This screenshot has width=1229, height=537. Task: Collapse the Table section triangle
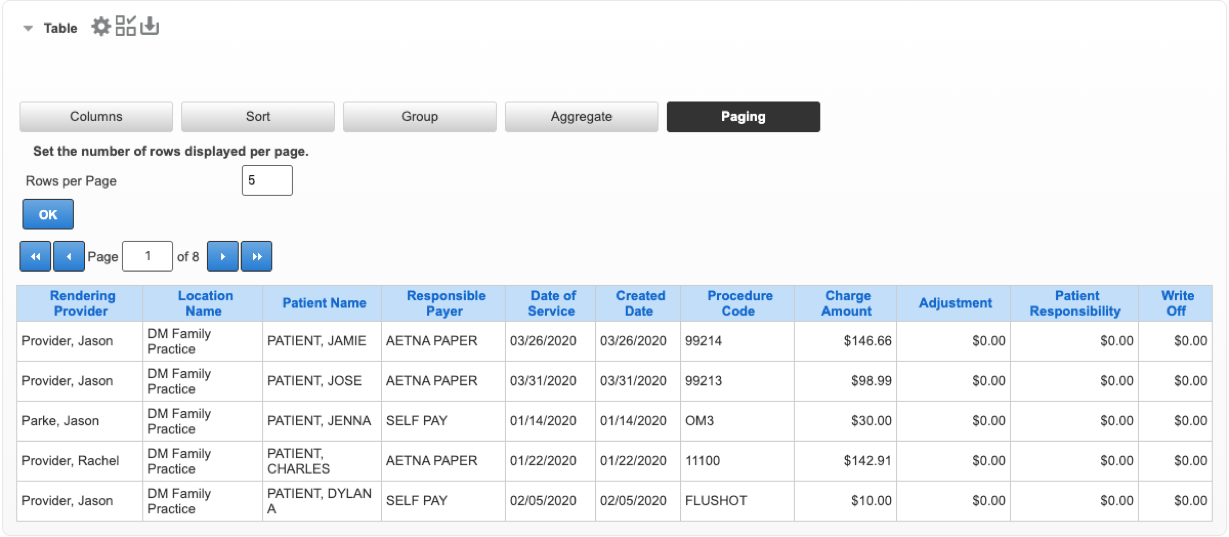click(28, 29)
